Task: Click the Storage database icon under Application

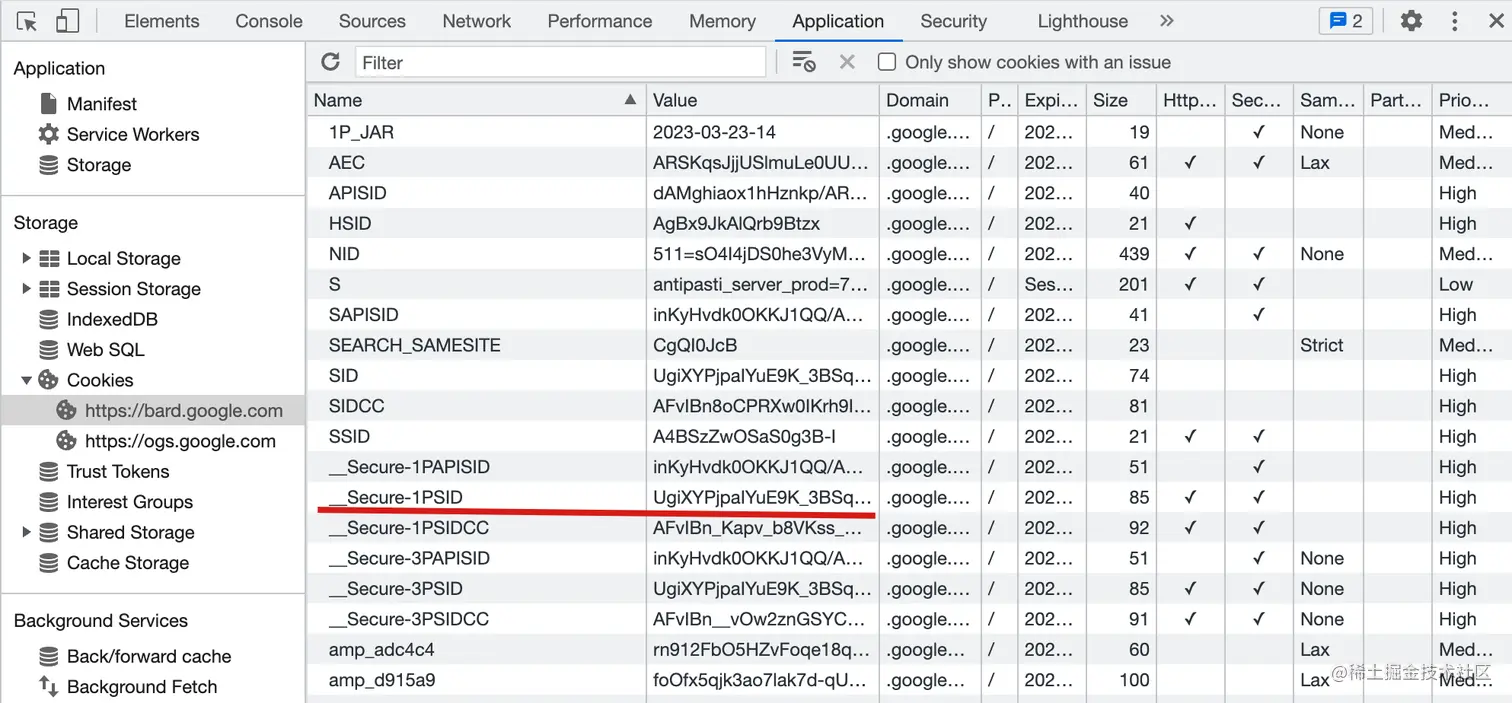Action: (x=48, y=165)
